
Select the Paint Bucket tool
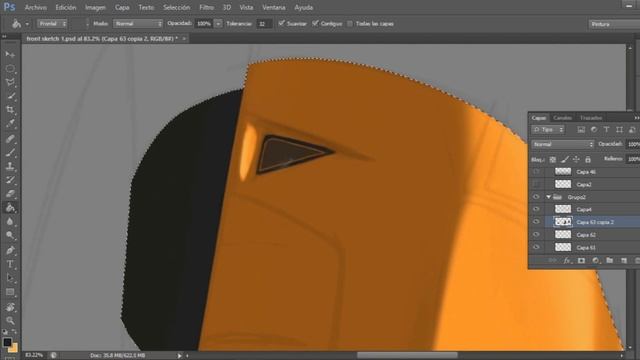tap(10, 208)
